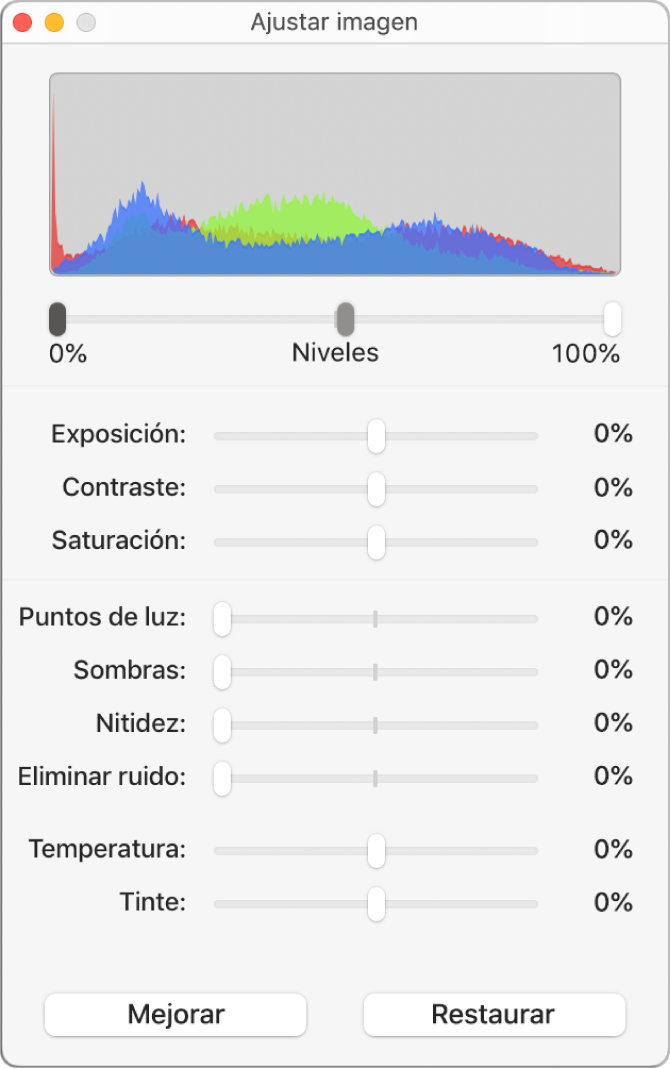Click the middle Niveles slider handle
This screenshot has height=1069, width=670.
345,318
